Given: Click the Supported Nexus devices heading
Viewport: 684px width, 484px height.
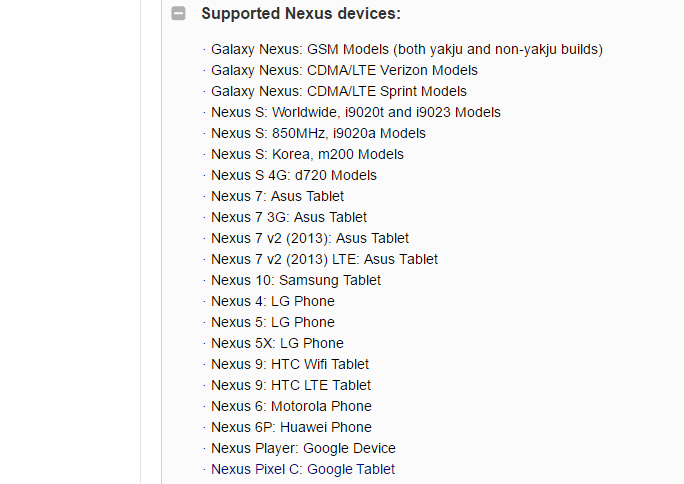Looking at the screenshot, I should [x=301, y=14].
